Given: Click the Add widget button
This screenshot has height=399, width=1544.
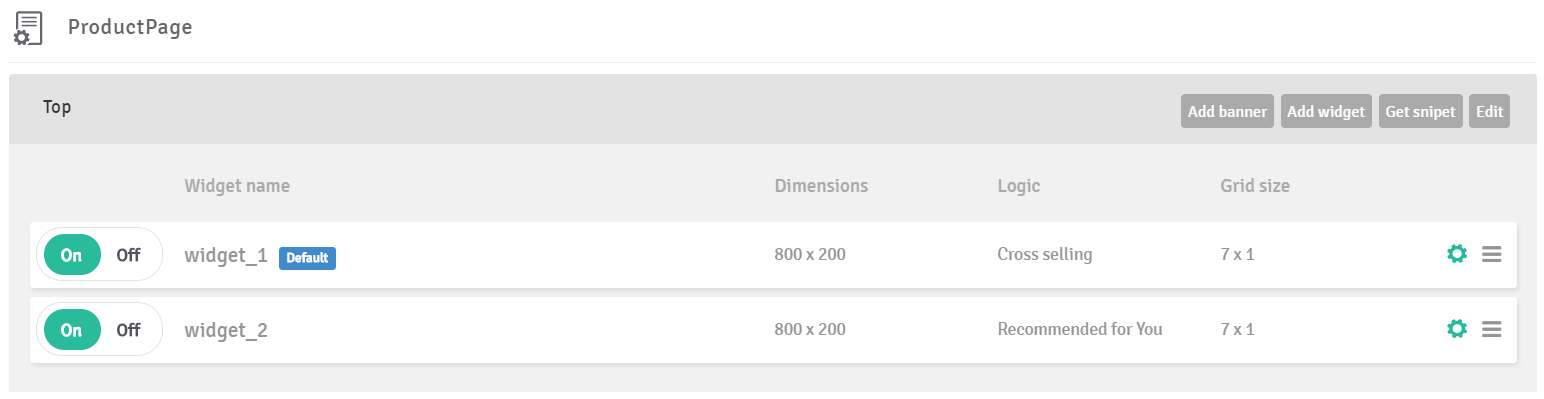Looking at the screenshot, I should 1326,111.
